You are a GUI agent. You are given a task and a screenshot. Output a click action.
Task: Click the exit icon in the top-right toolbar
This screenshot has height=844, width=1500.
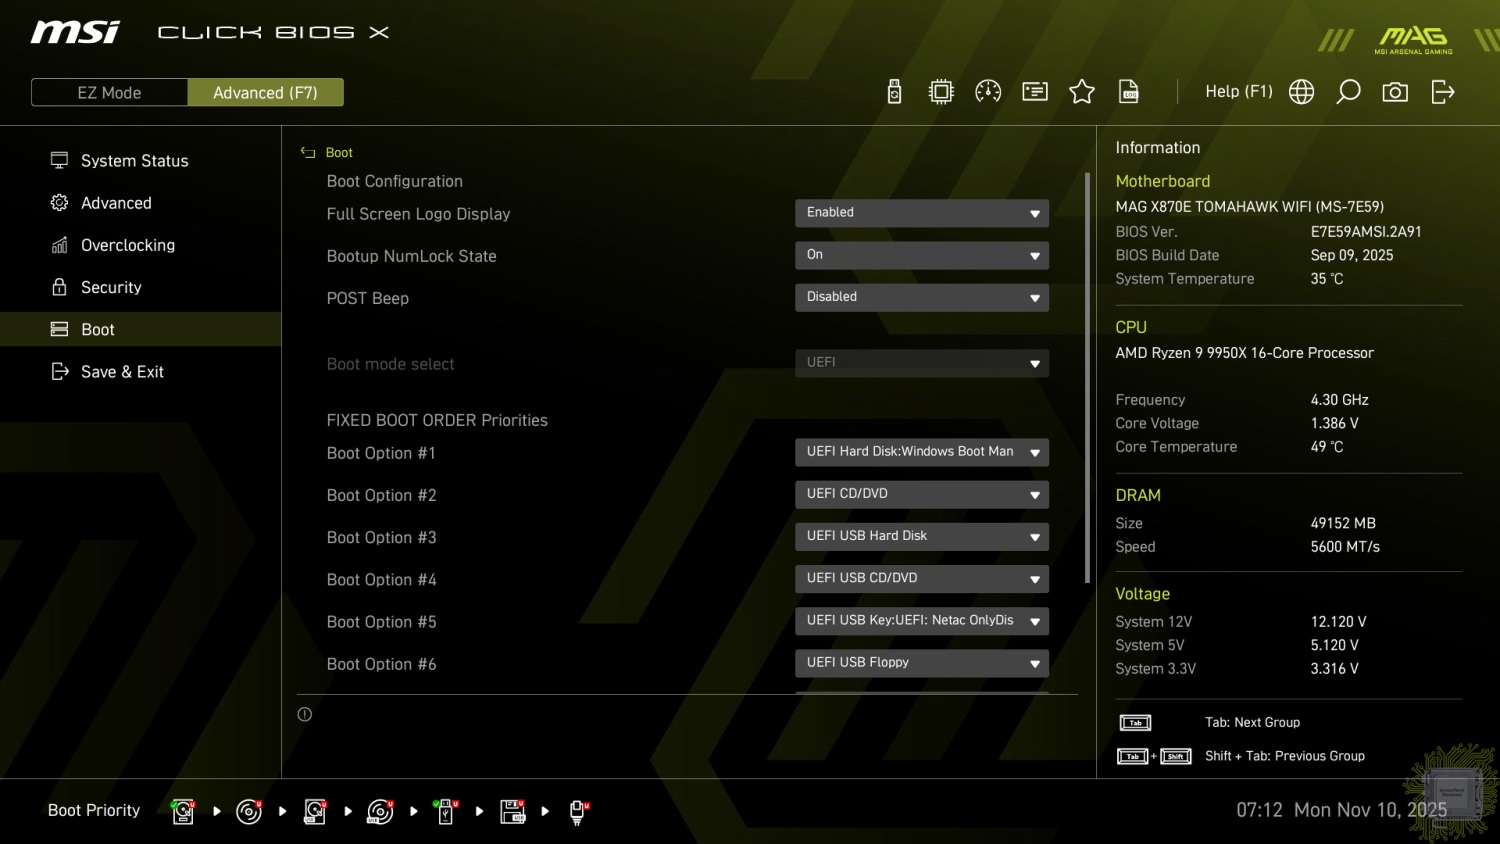1442,92
